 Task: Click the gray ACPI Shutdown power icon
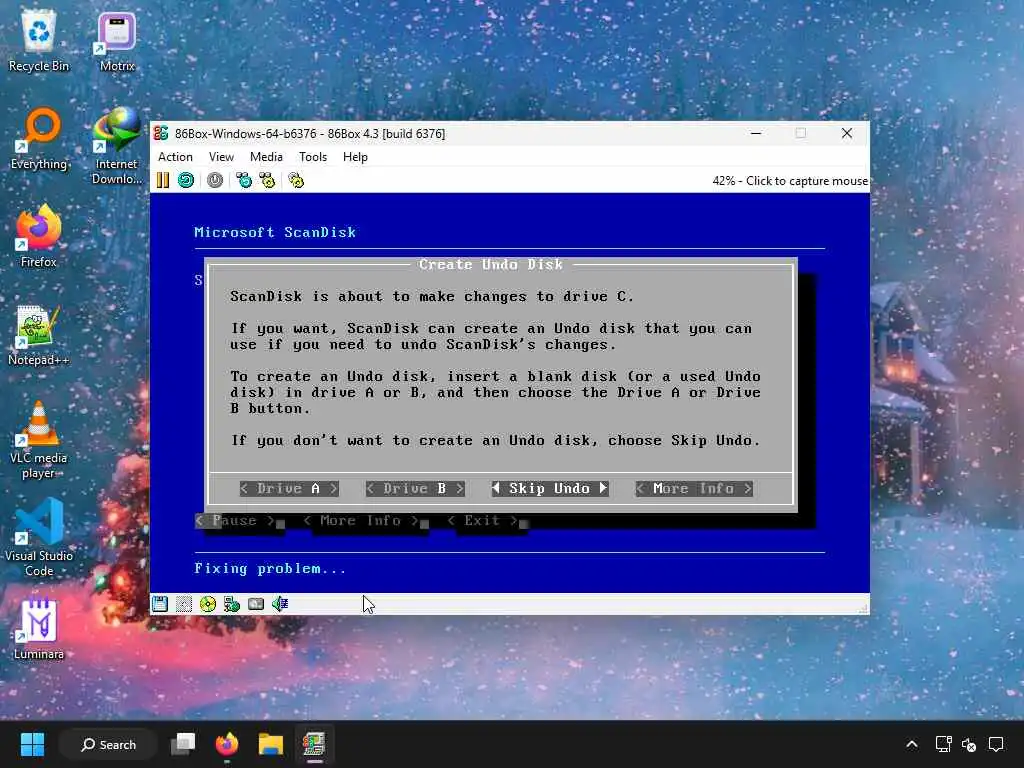215,180
